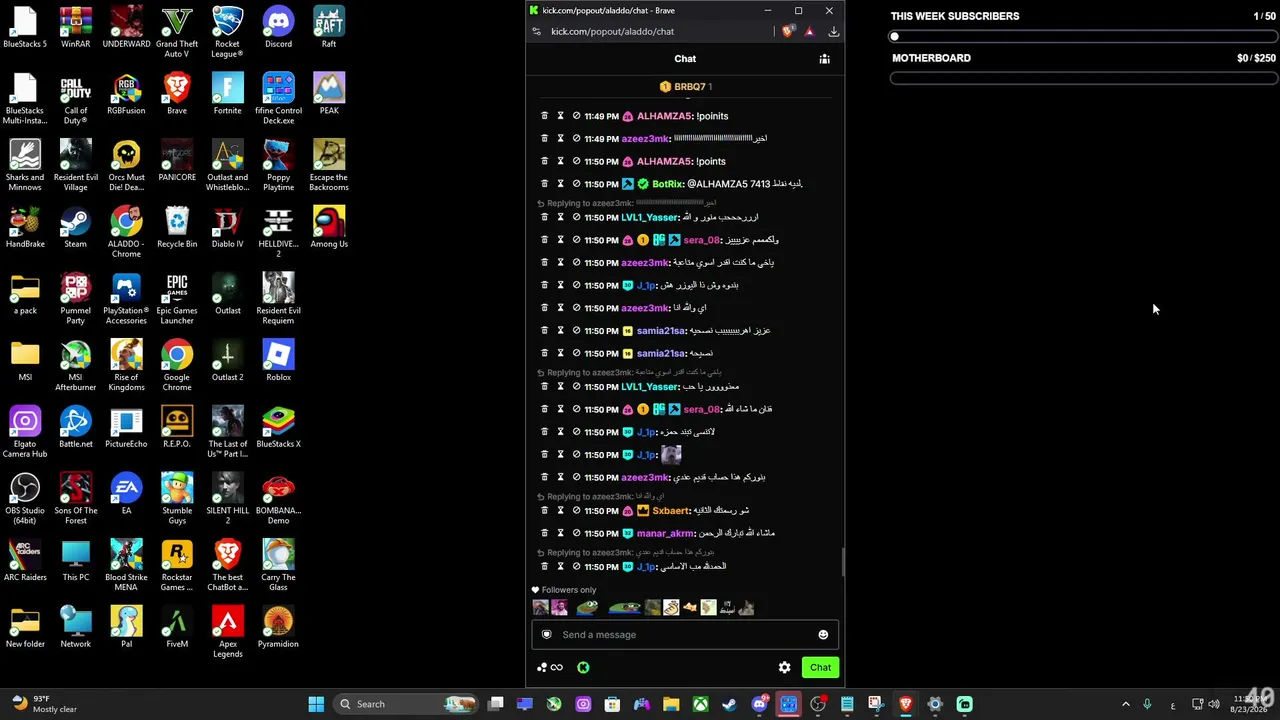The image size is (1280, 720).
Task: Open the image thumbnail in J_1p's message
Action: click(x=671, y=455)
